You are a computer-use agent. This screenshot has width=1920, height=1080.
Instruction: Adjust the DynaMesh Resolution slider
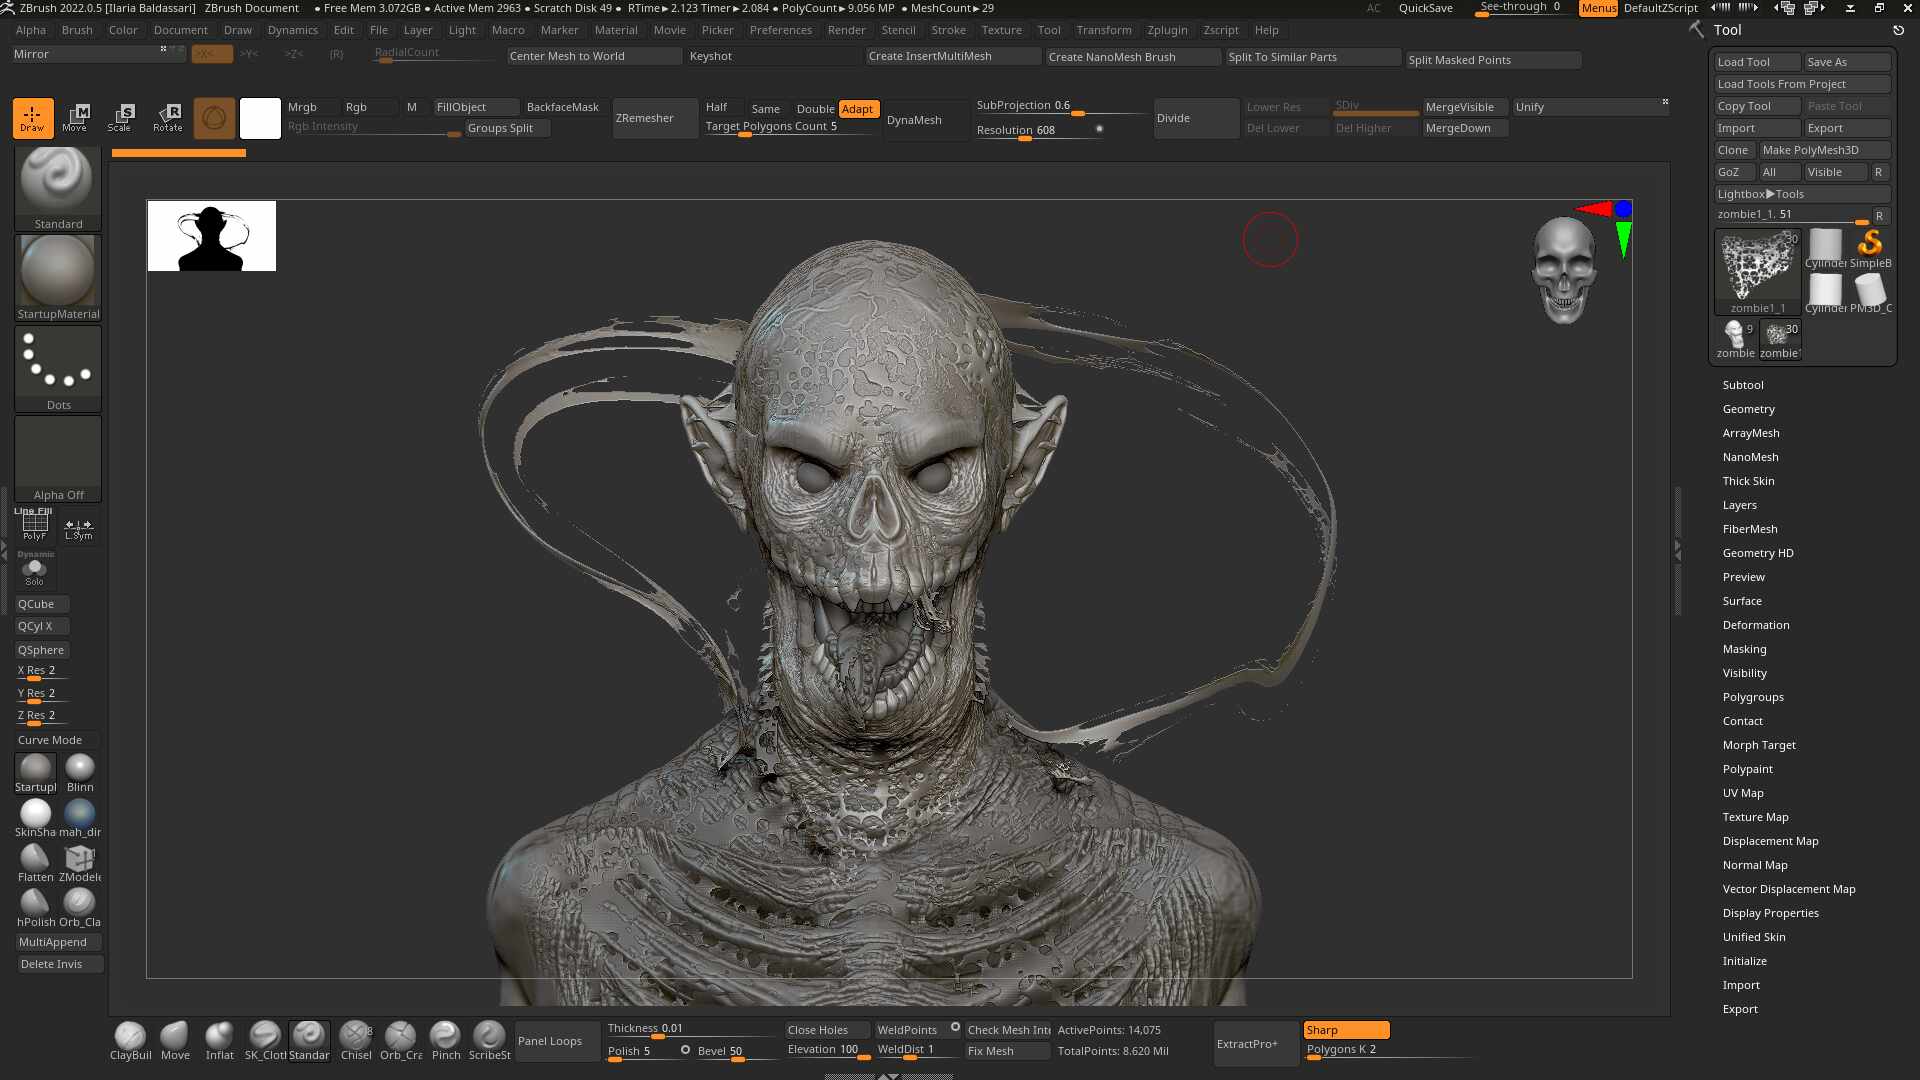(1040, 131)
